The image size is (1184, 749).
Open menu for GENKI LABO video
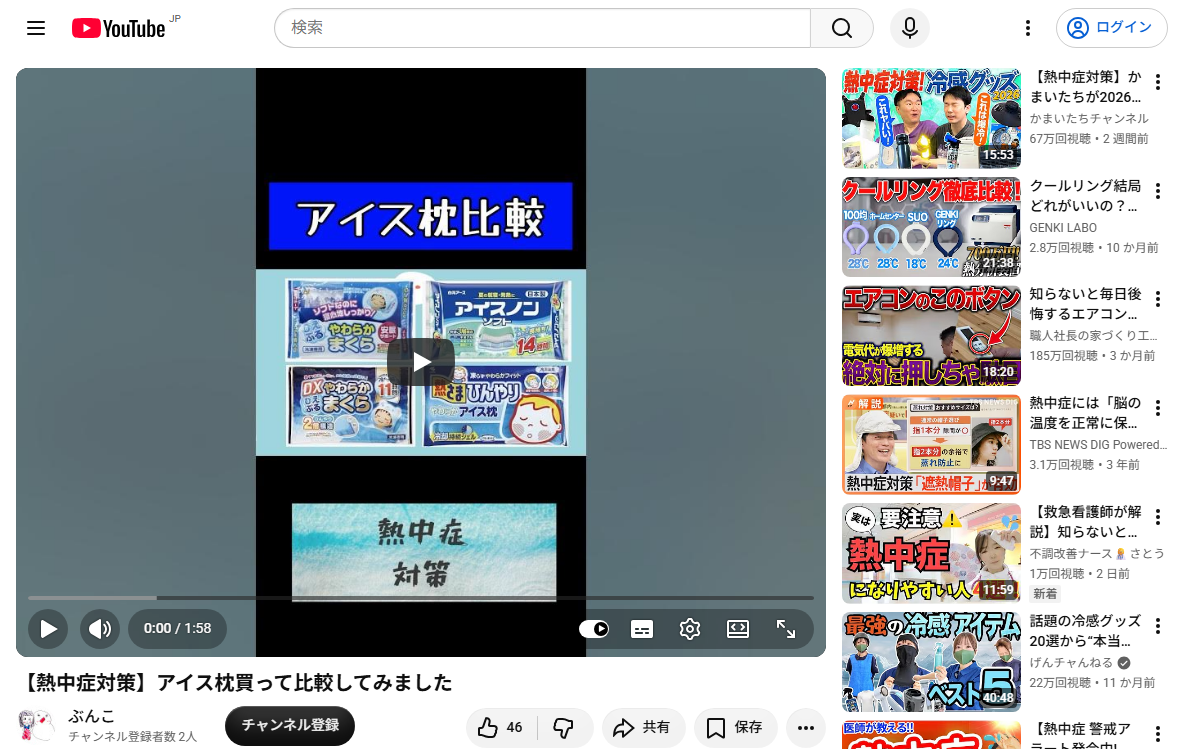pos(1158,191)
